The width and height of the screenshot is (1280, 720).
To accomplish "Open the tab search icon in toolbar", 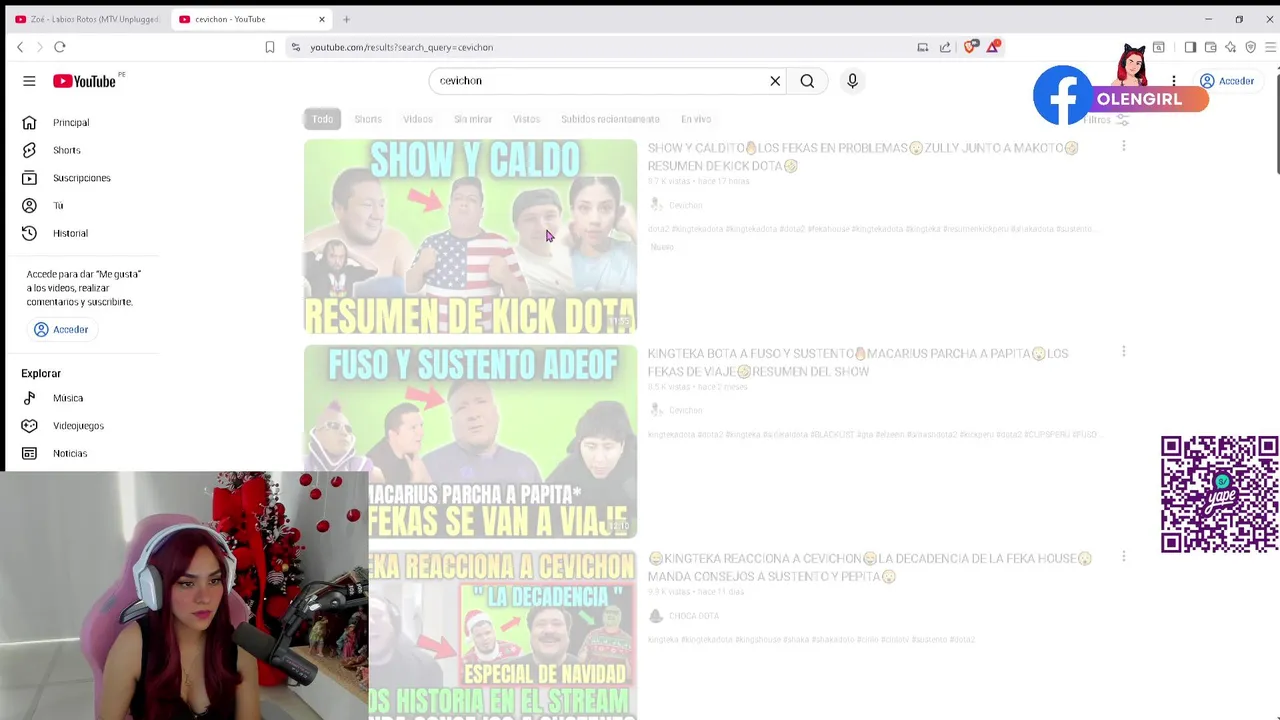I will pyautogui.click(x=1159, y=47).
